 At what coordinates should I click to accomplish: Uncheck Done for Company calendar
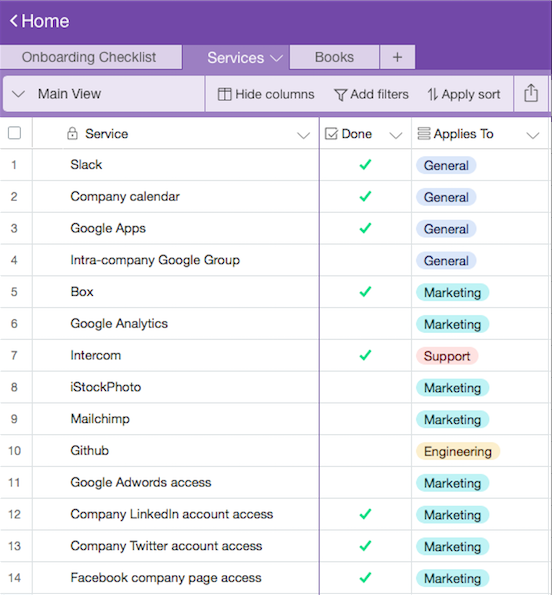click(365, 197)
